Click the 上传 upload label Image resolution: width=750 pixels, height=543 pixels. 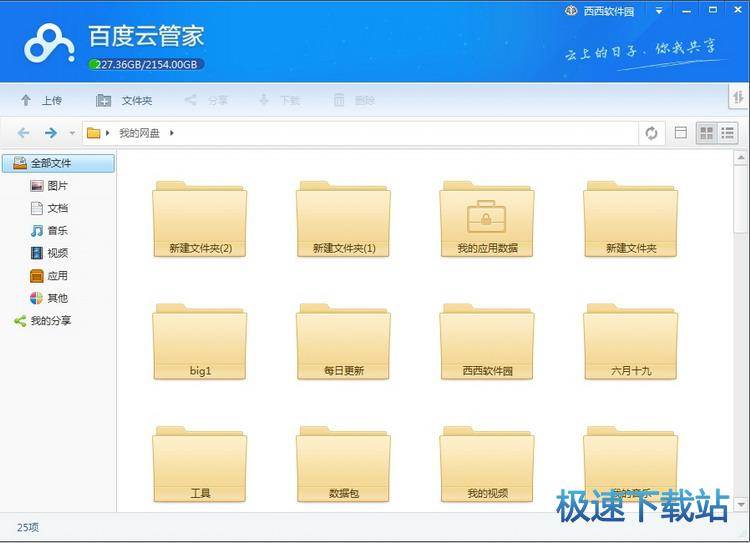[x=52, y=100]
